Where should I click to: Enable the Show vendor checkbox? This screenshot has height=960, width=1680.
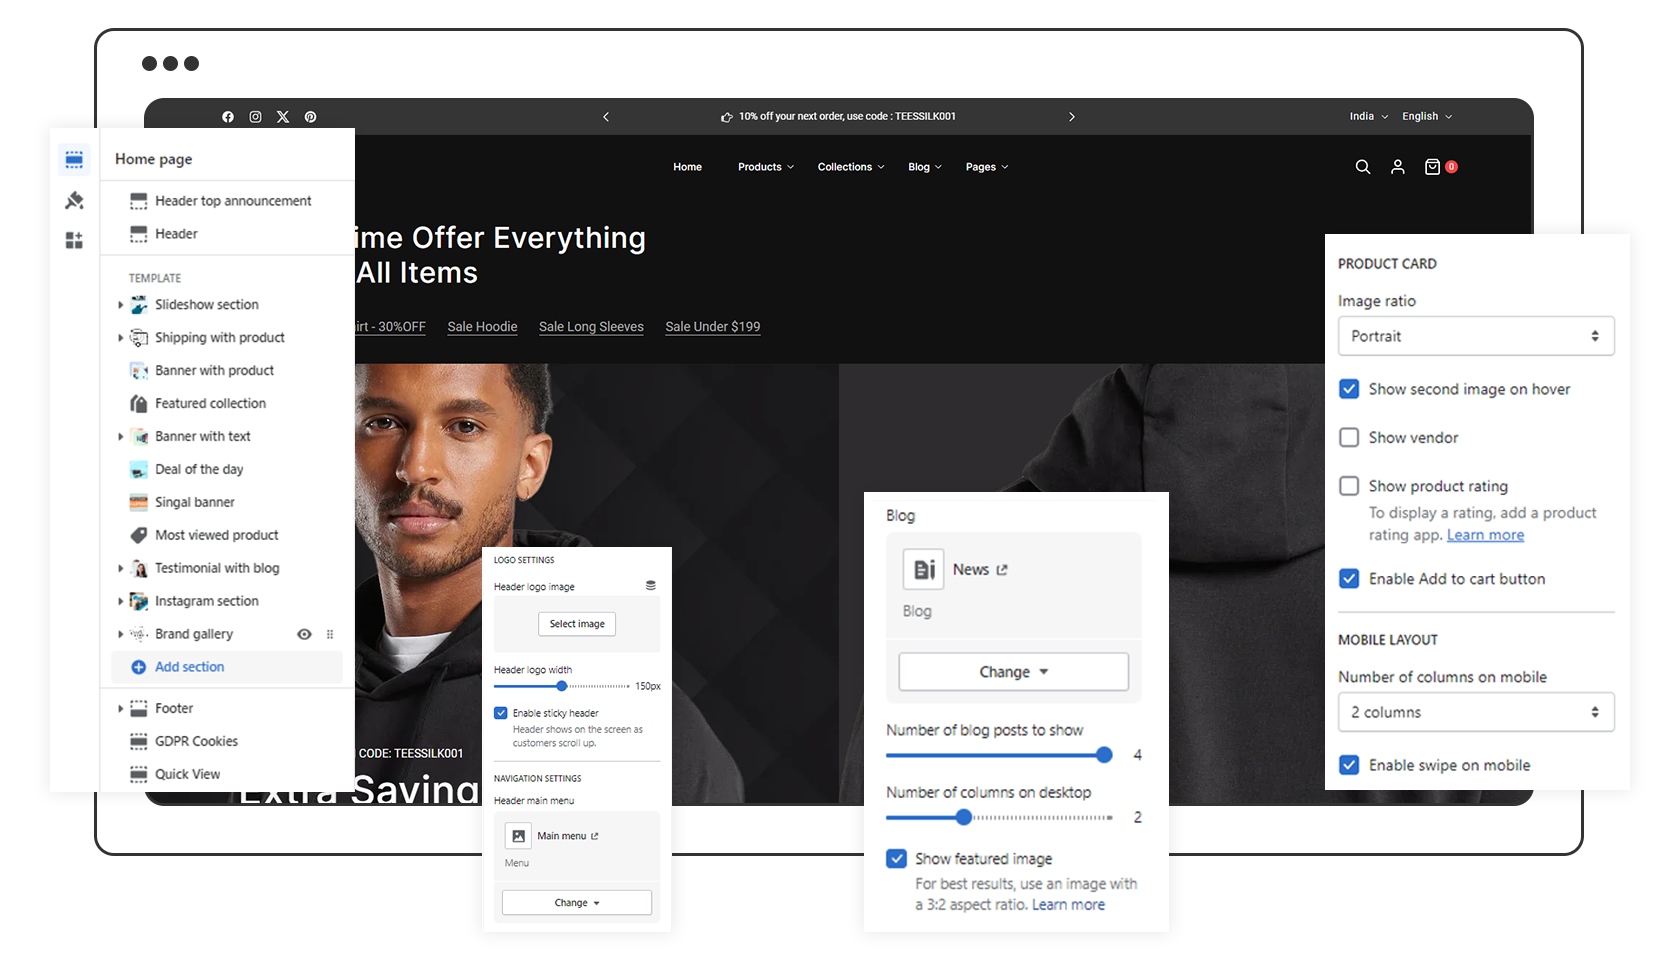1349,438
